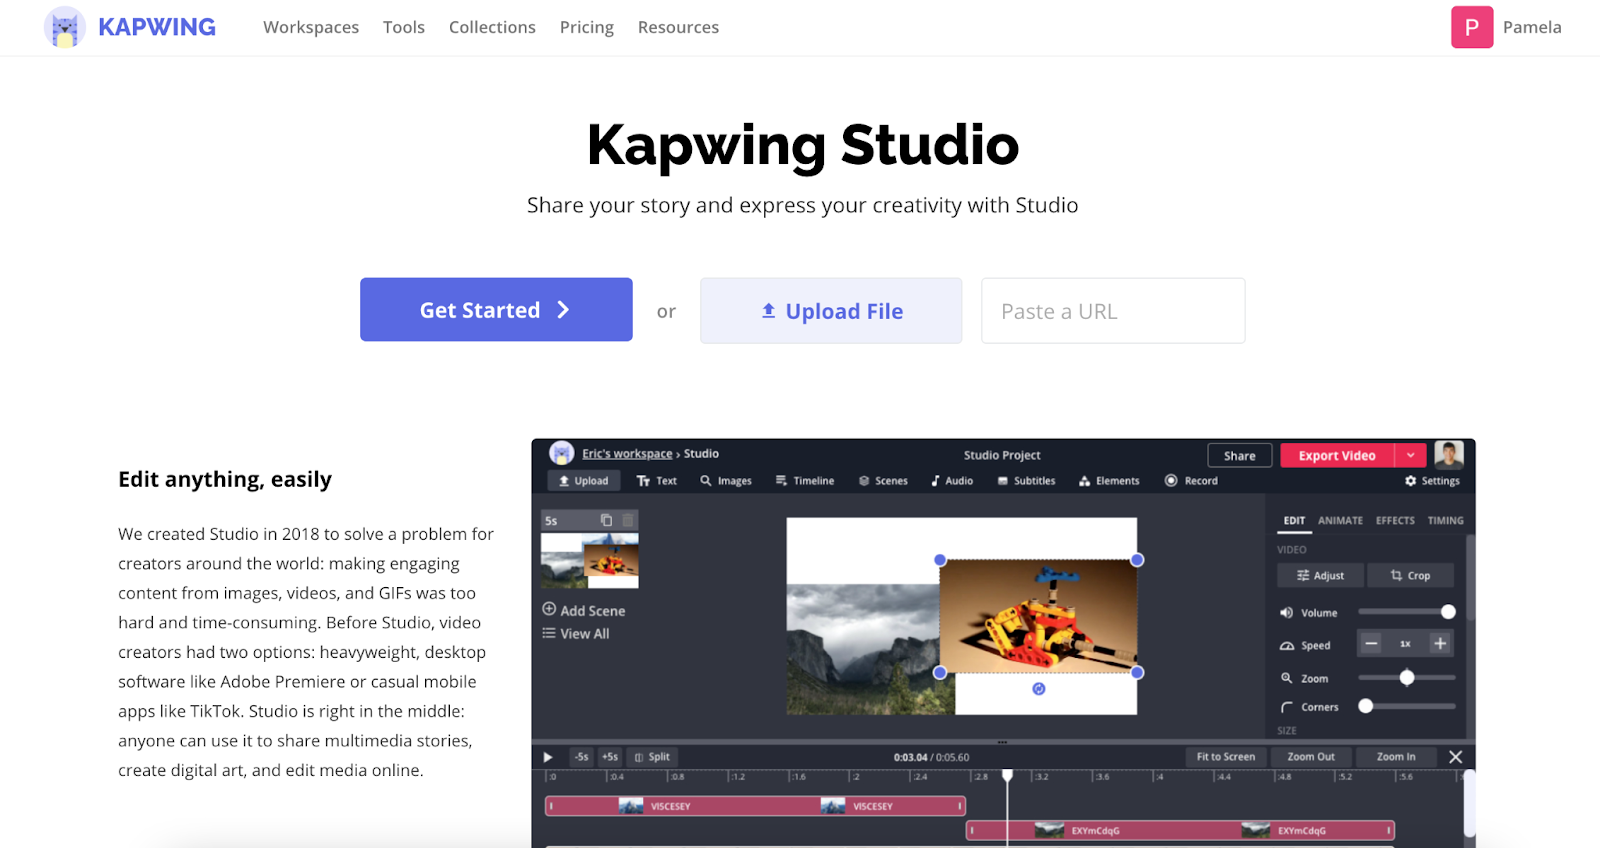The image size is (1600, 848).
Task: Click the Zoom slider handle in the edit panel
Action: (1407, 678)
